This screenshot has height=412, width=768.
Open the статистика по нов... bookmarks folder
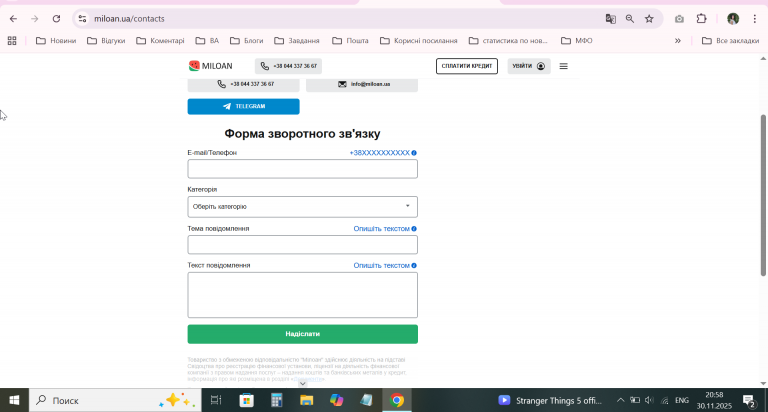coord(508,41)
